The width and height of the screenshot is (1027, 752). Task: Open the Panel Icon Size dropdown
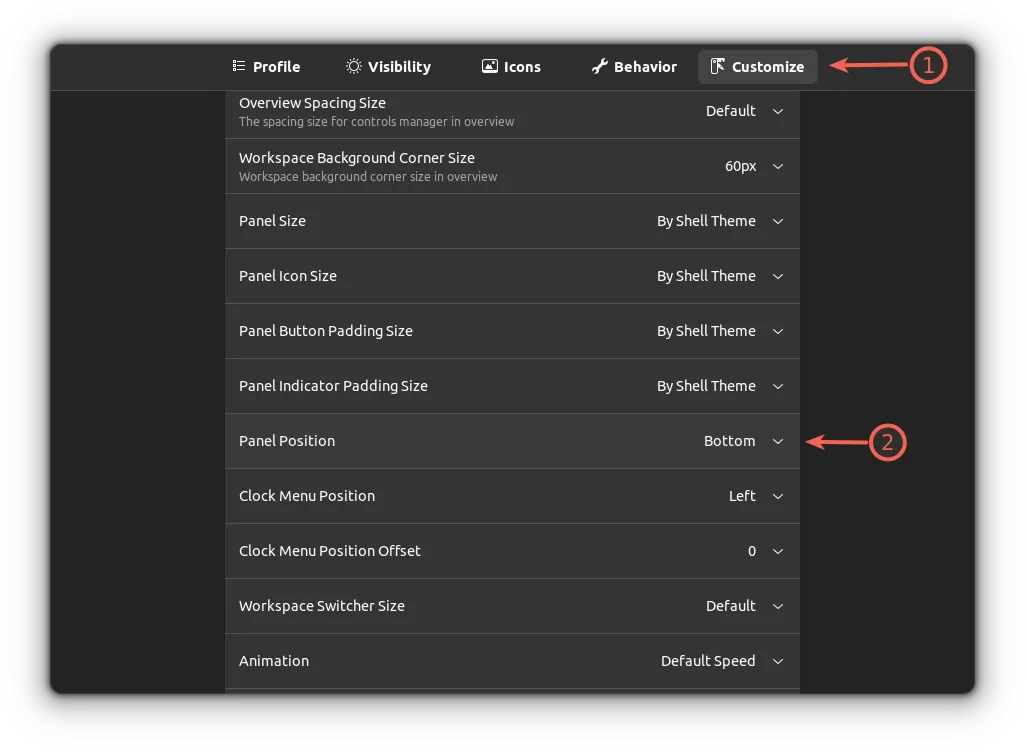[x=720, y=276]
